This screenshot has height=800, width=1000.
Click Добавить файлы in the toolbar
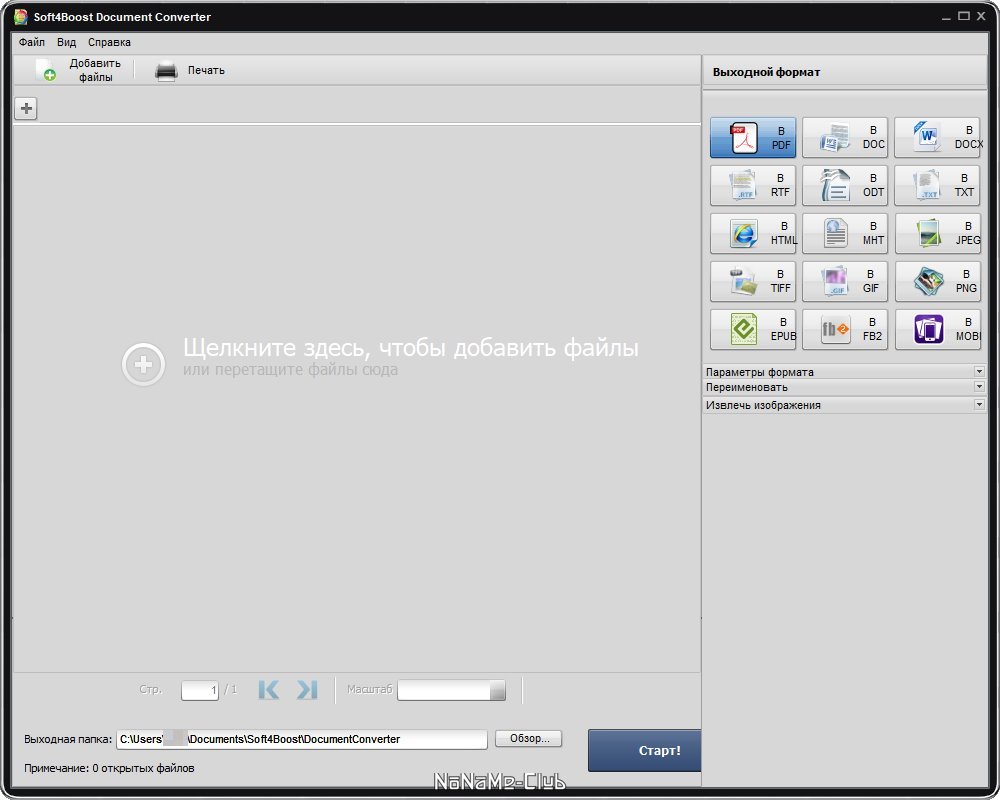78,70
